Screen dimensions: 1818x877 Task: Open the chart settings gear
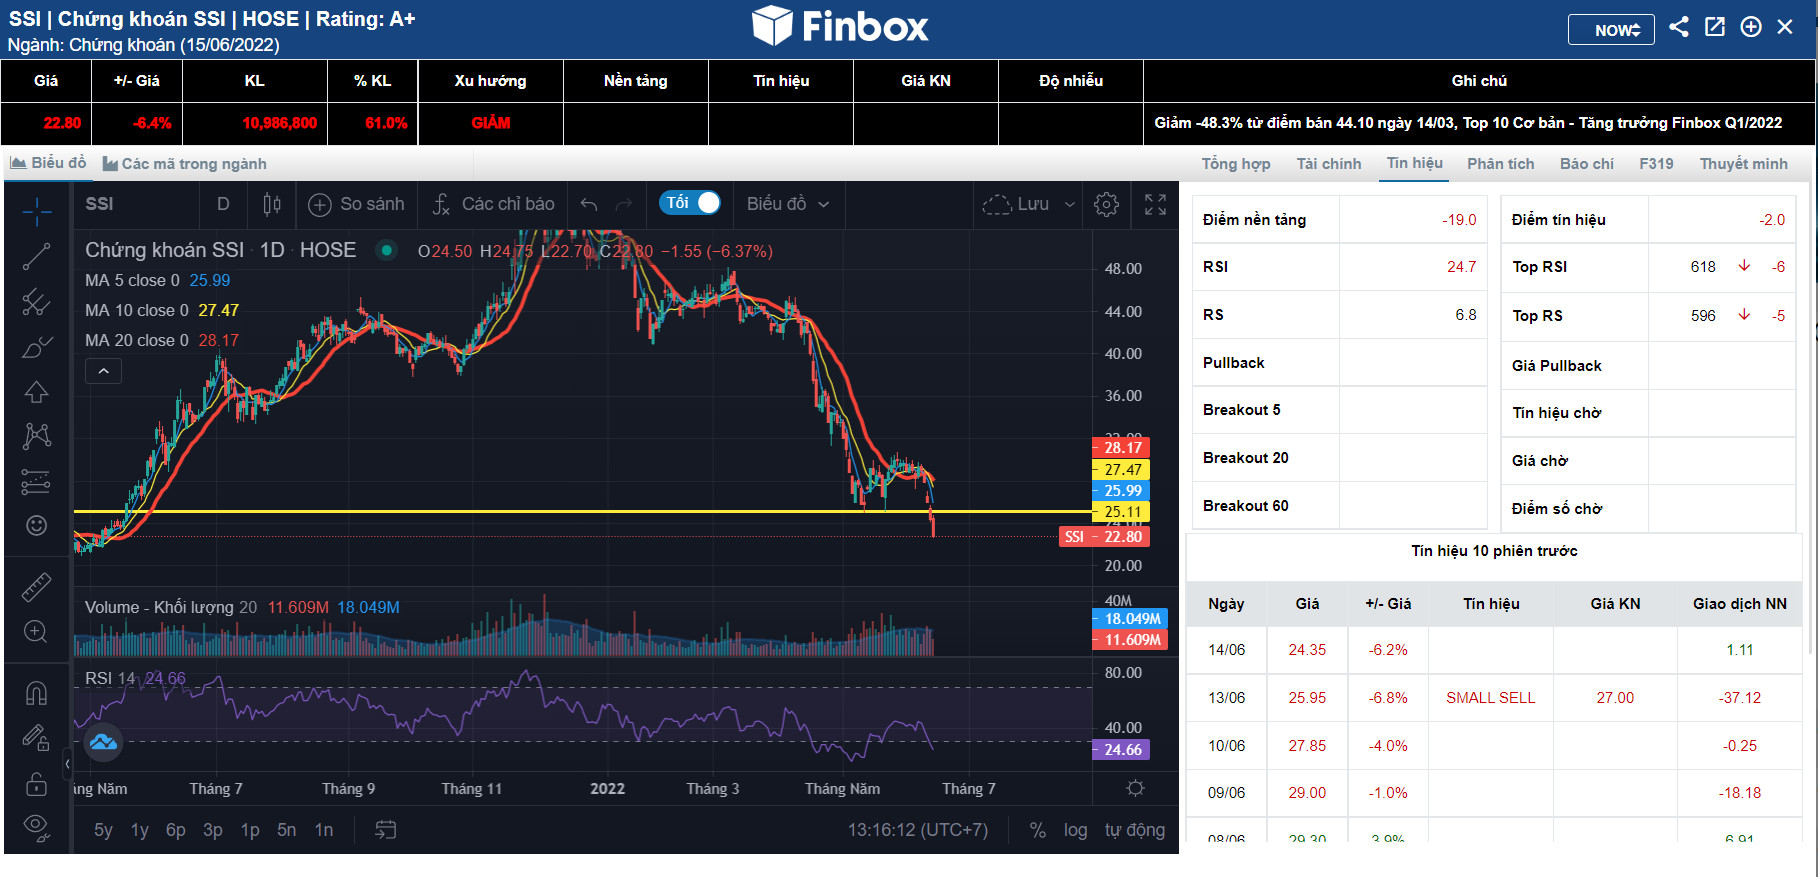pyautogui.click(x=1106, y=204)
